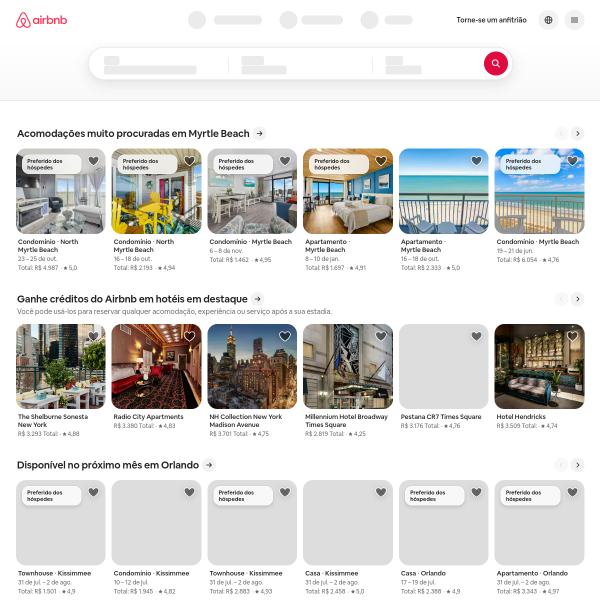
Task: Open the hamburger user menu
Action: [x=574, y=20]
